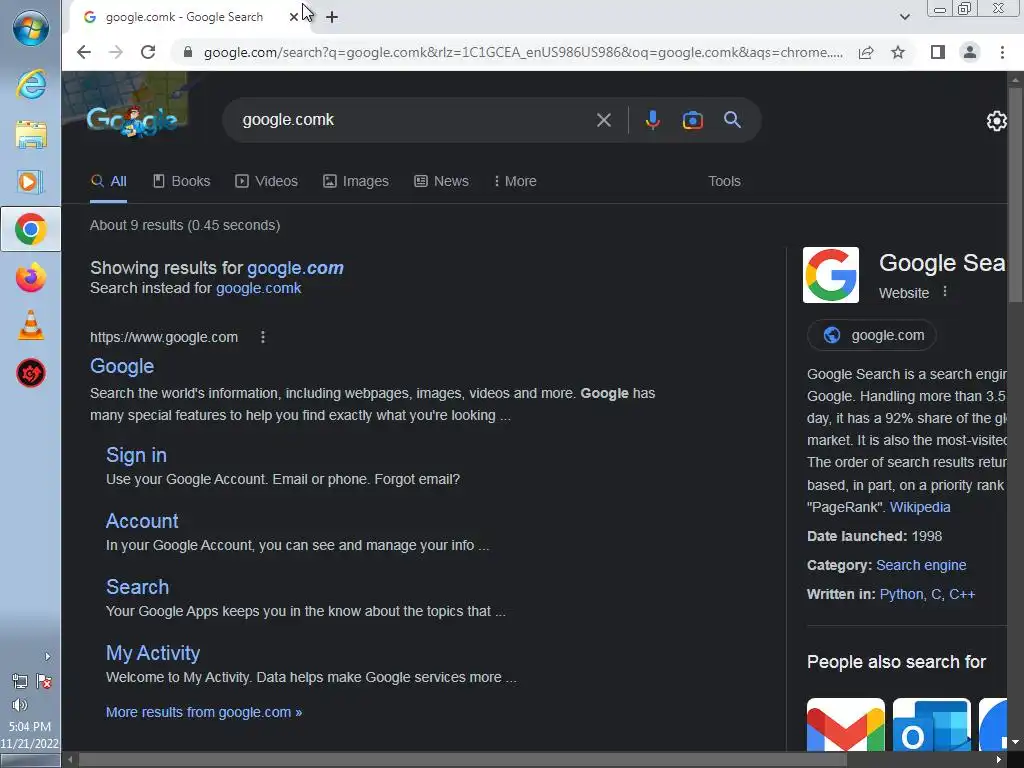This screenshot has width=1024, height=768.
Task: Open knowledge panel more options
Action: coord(944,292)
